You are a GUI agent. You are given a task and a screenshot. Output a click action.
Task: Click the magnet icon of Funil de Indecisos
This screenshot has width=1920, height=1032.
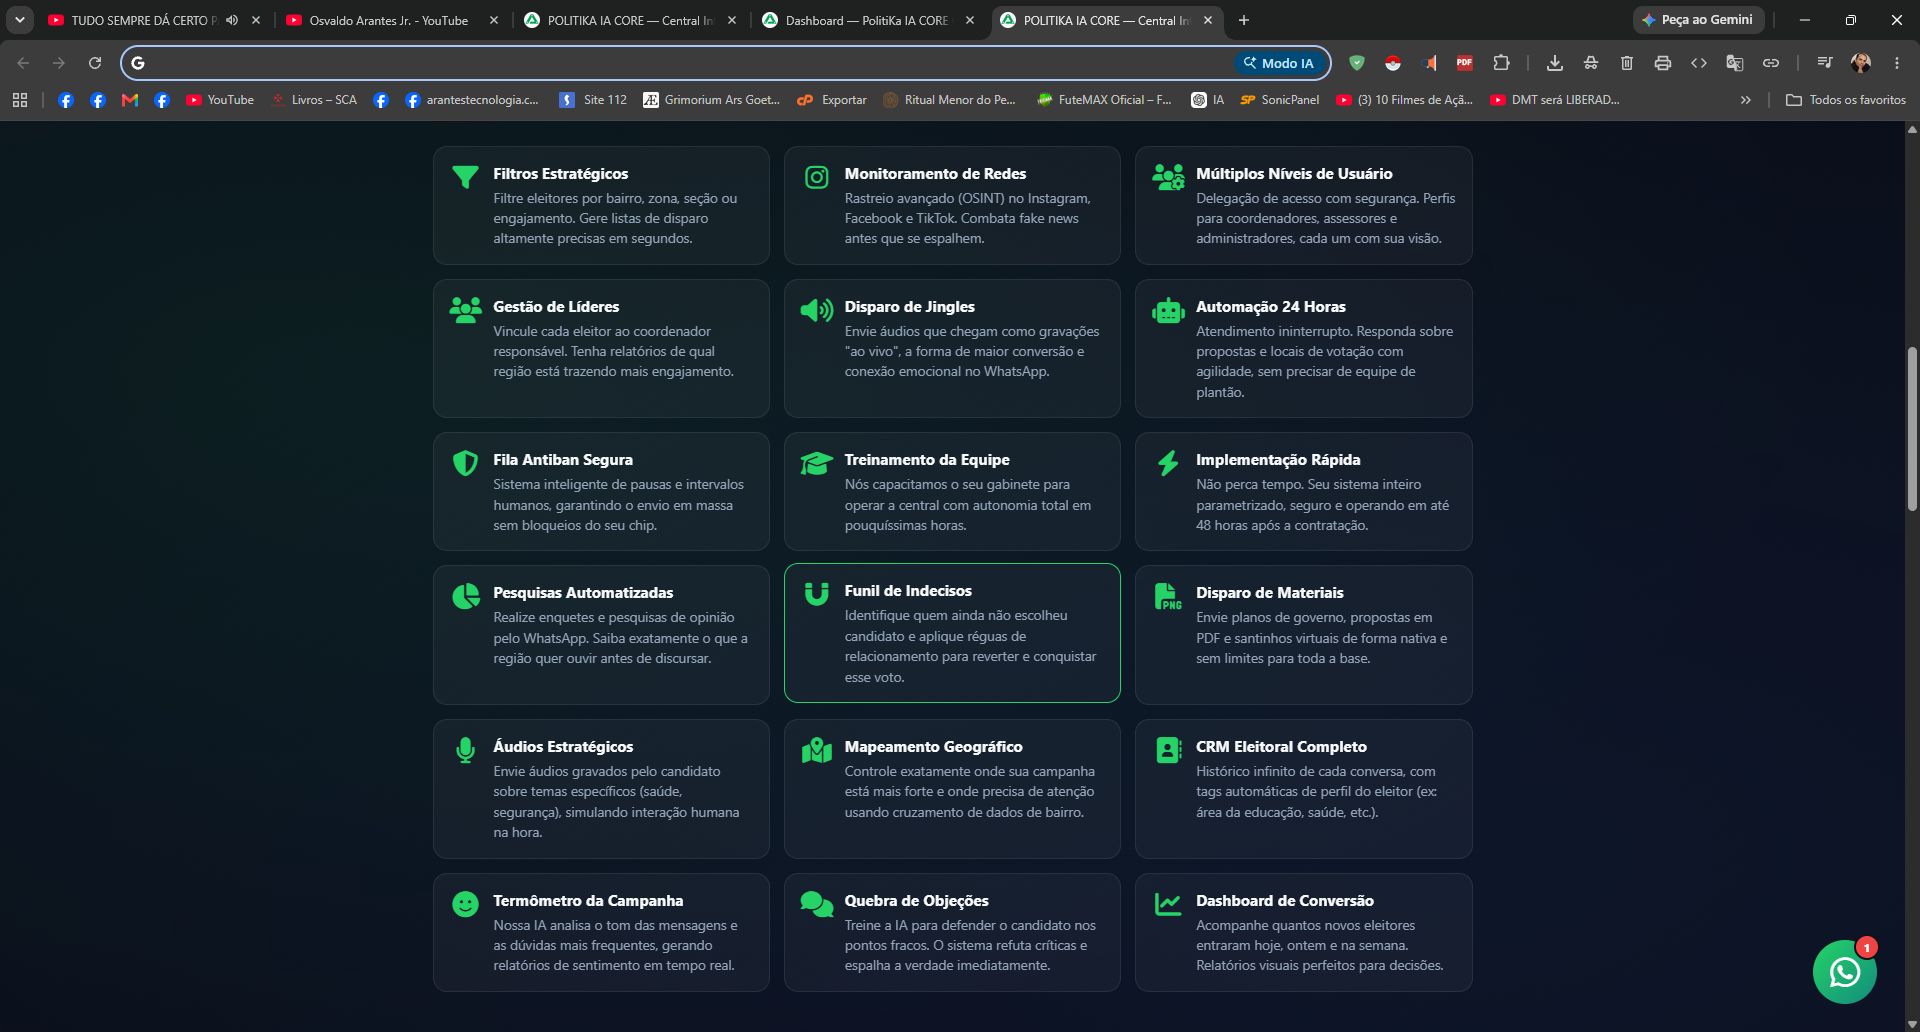coord(817,594)
